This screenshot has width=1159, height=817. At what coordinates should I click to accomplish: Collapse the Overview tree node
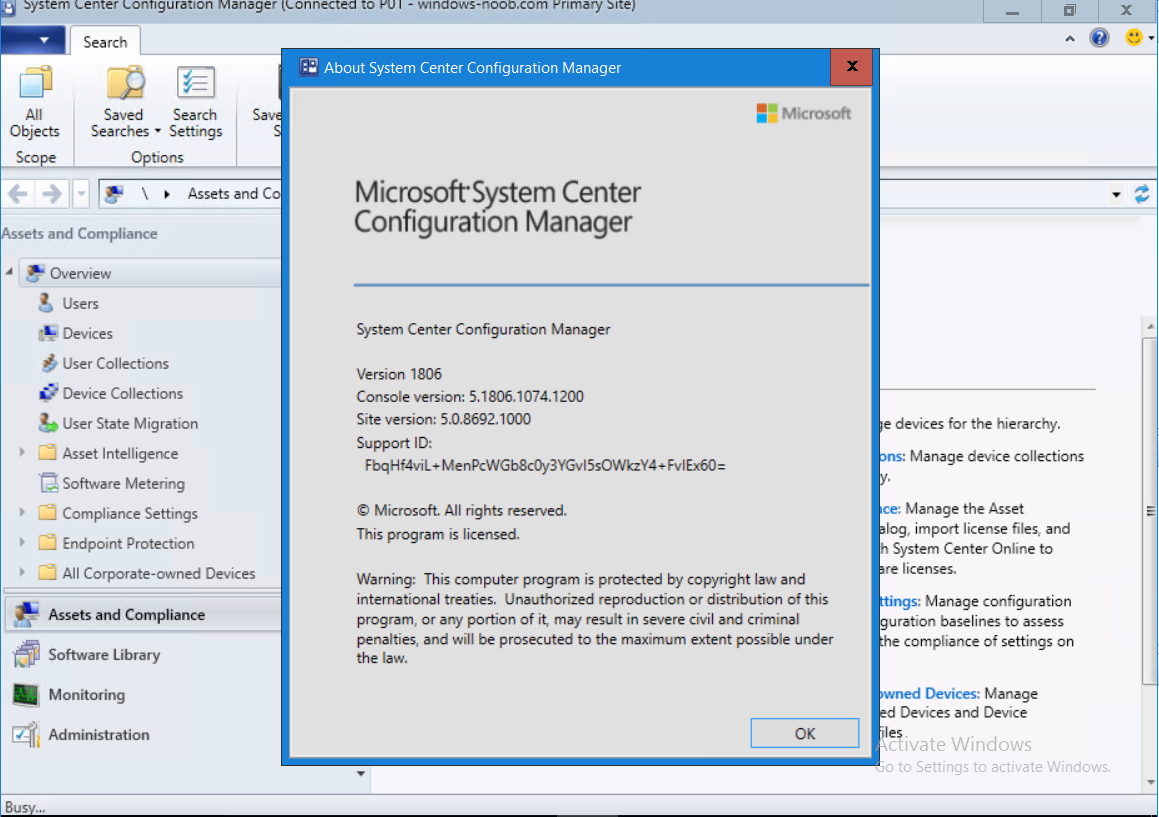pyautogui.click(x=9, y=272)
